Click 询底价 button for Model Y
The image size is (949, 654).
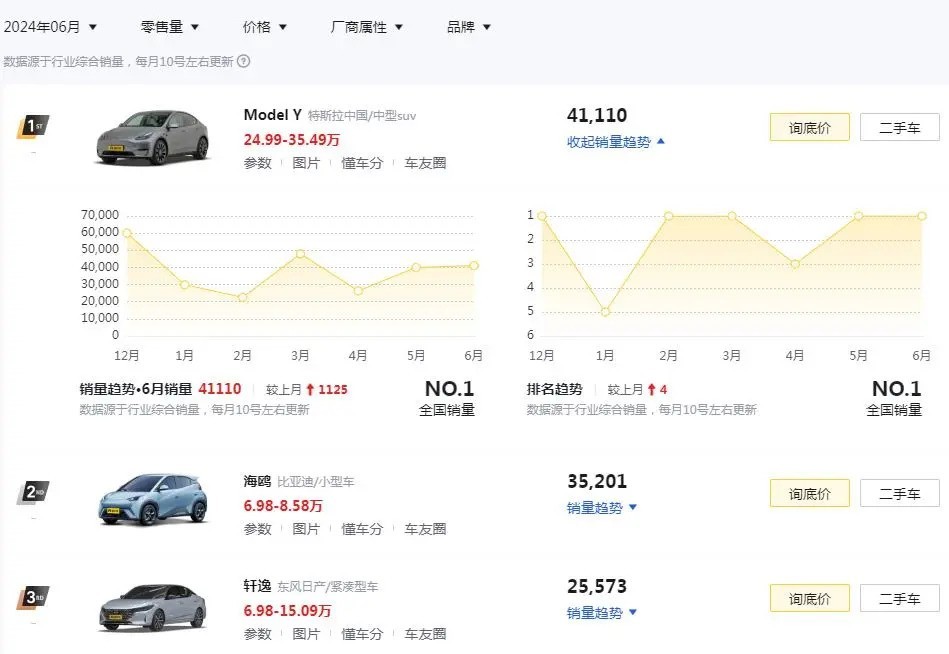tap(809, 127)
